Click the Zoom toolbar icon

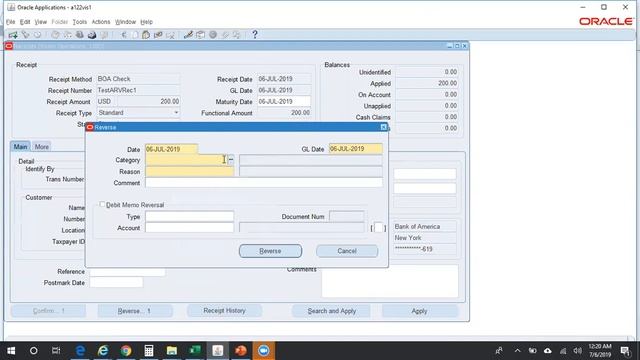tap(200, 35)
